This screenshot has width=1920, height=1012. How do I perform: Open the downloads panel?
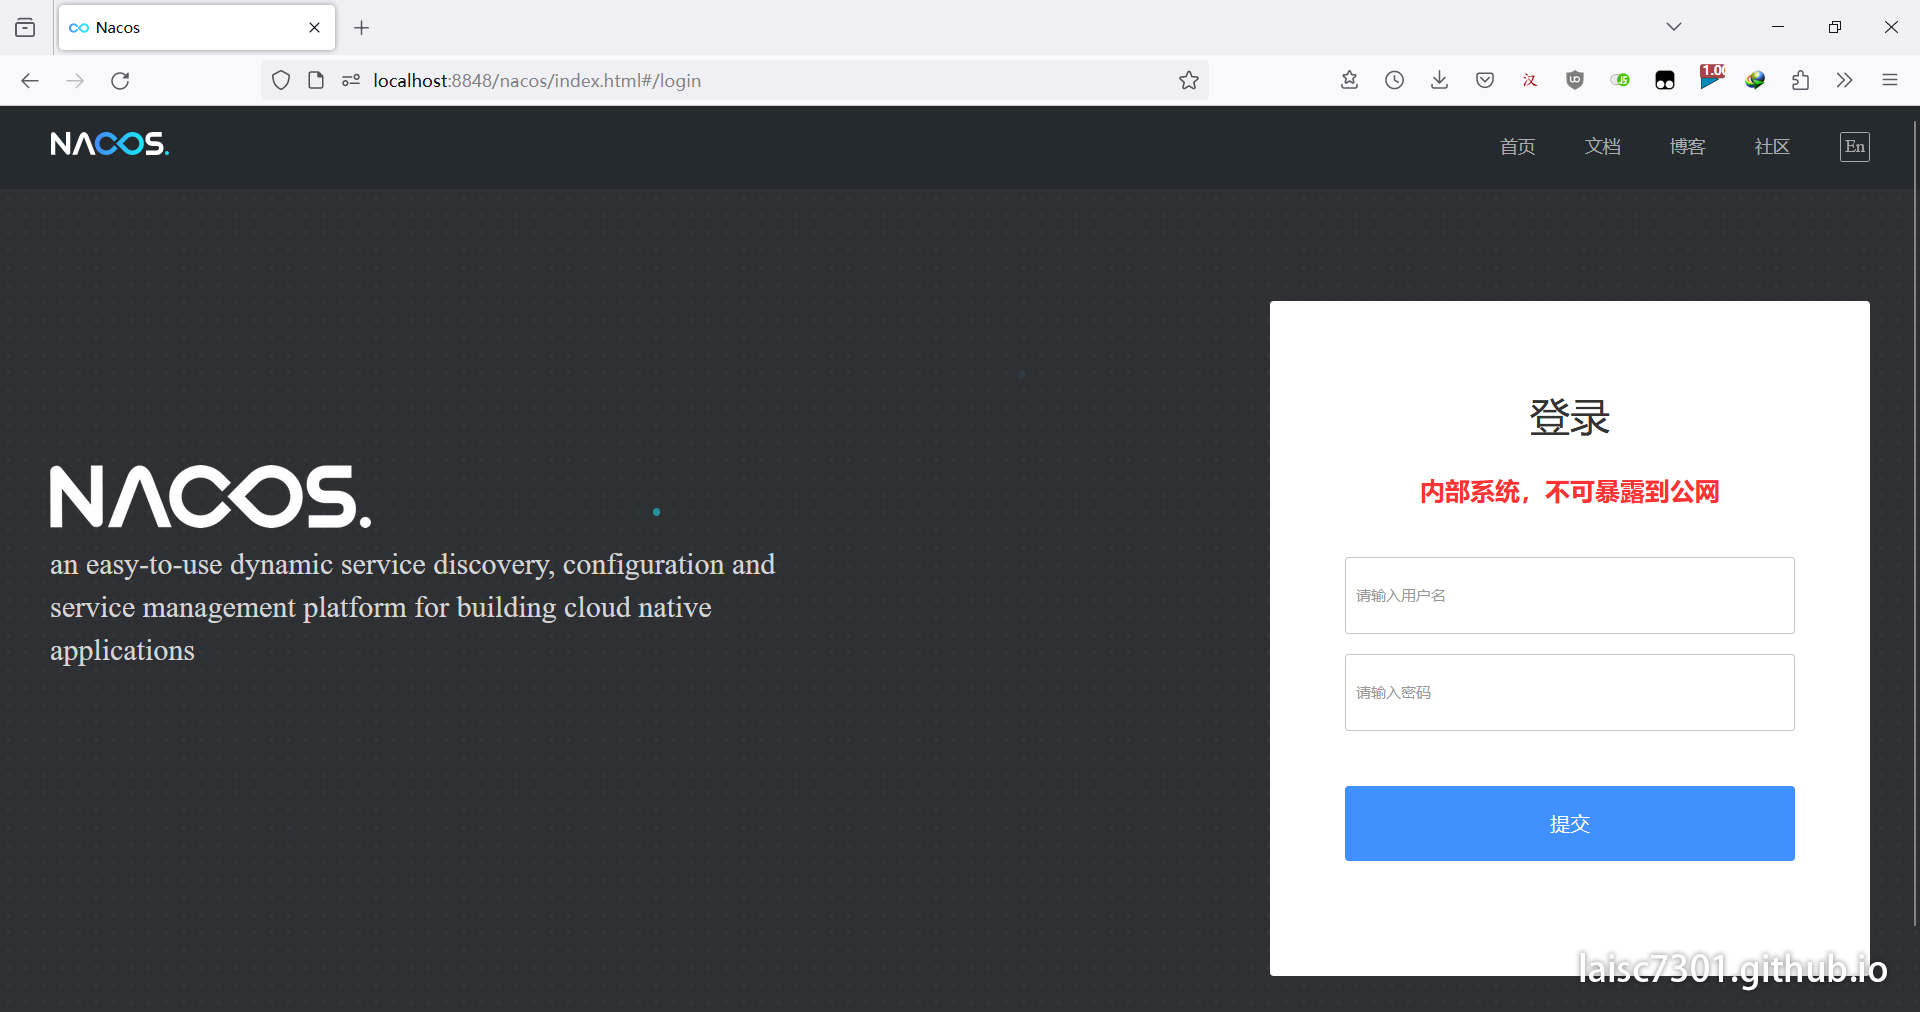1439,80
